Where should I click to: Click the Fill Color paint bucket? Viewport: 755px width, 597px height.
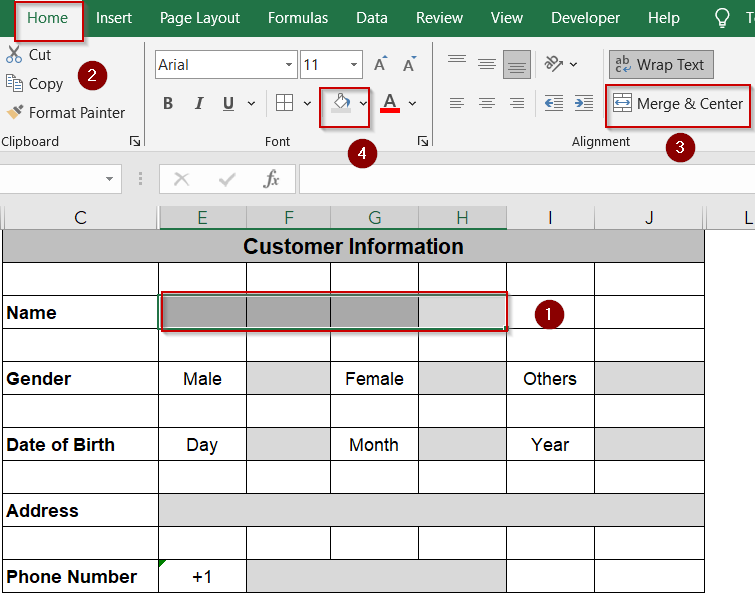(341, 103)
